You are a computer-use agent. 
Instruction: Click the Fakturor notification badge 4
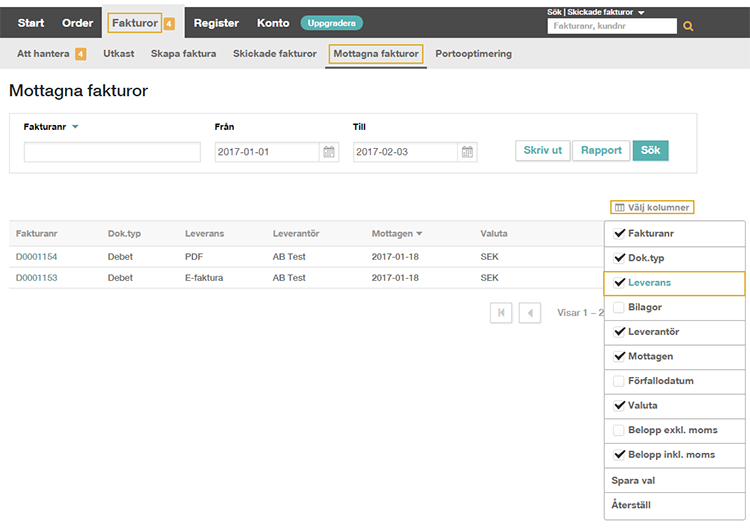(x=169, y=23)
